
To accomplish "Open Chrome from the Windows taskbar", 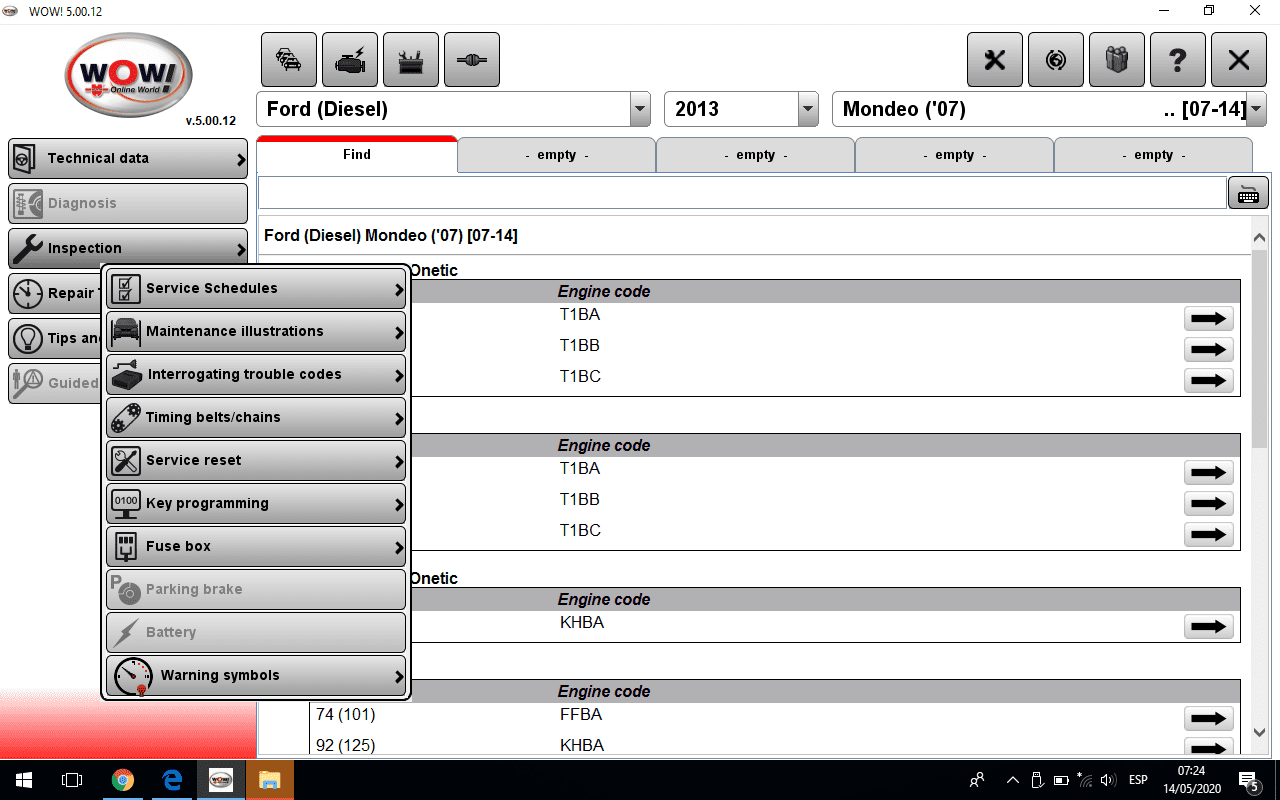I will coord(122,780).
